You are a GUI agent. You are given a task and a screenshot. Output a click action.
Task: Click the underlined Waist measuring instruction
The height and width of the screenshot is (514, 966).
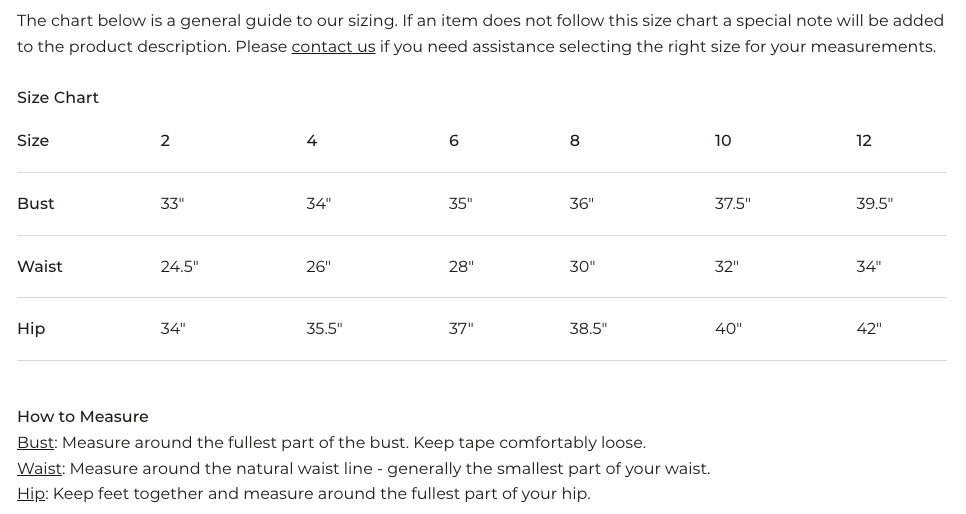click(39, 468)
